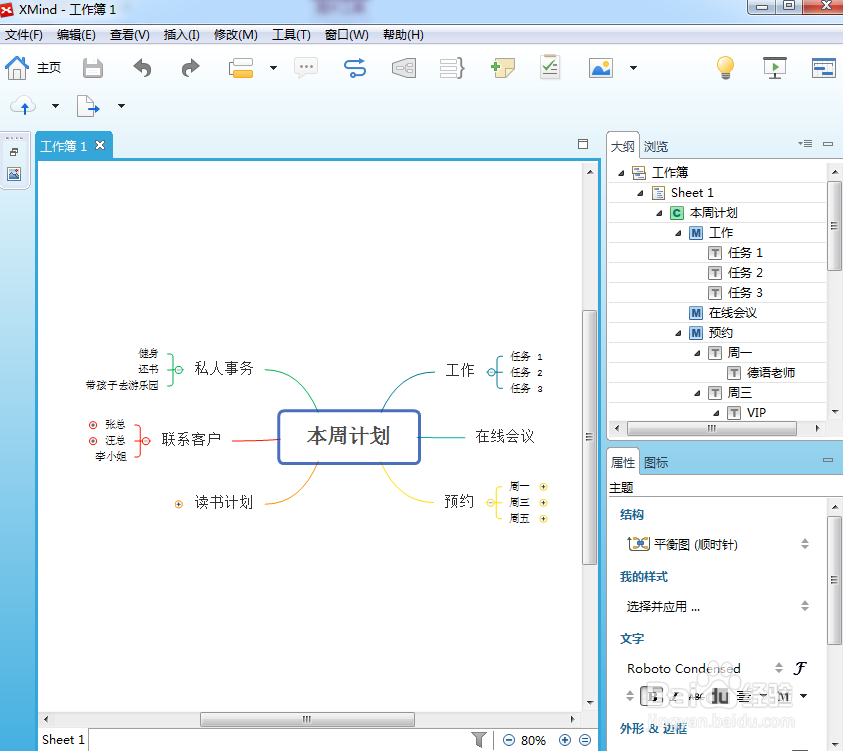Viewport: 843px width, 751px height.
Task: Add a comment with the speech bubble icon
Action: coord(306,68)
